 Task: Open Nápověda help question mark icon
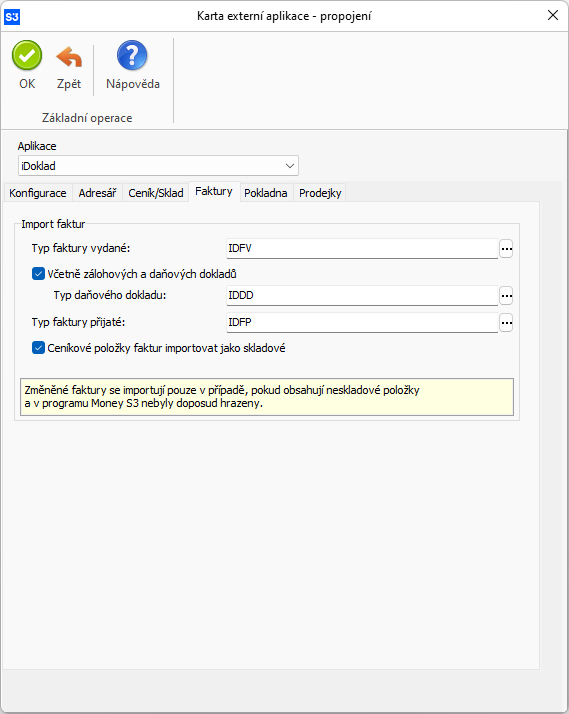pos(132,56)
